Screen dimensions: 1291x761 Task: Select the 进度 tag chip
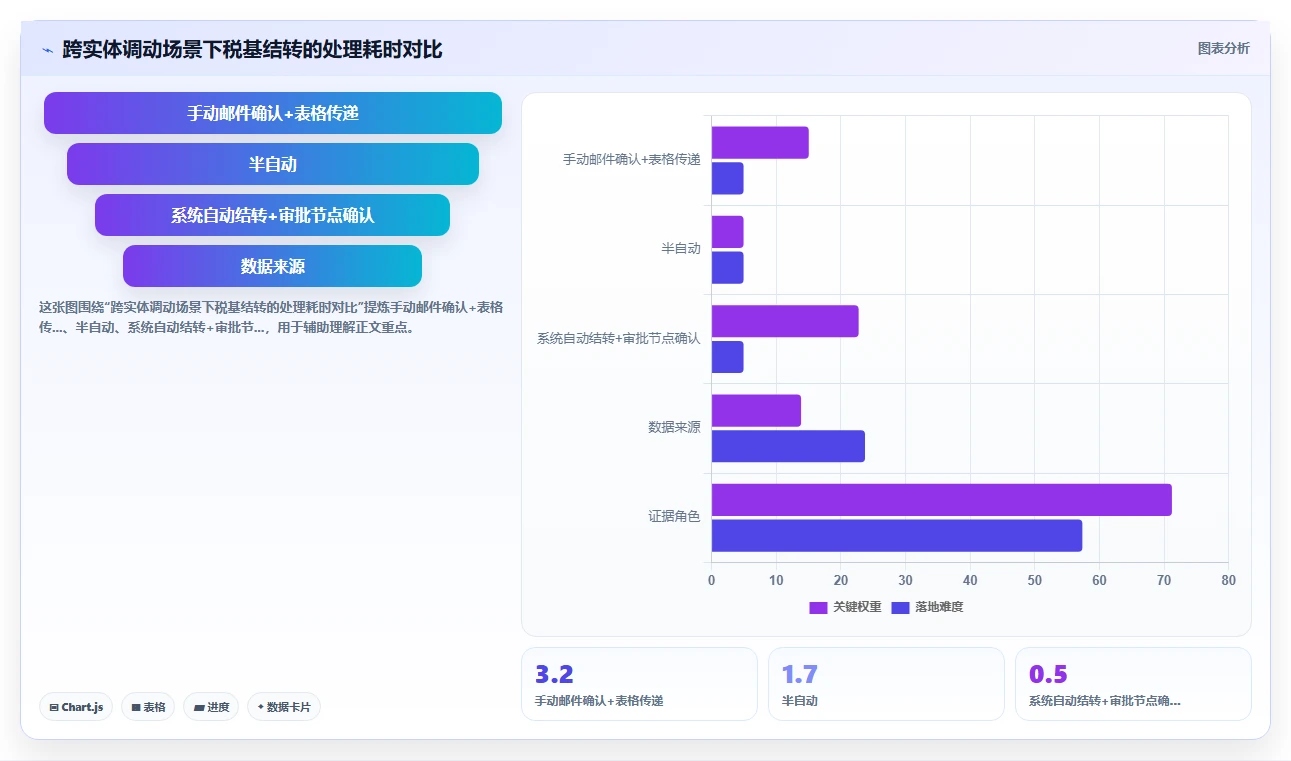(x=211, y=707)
